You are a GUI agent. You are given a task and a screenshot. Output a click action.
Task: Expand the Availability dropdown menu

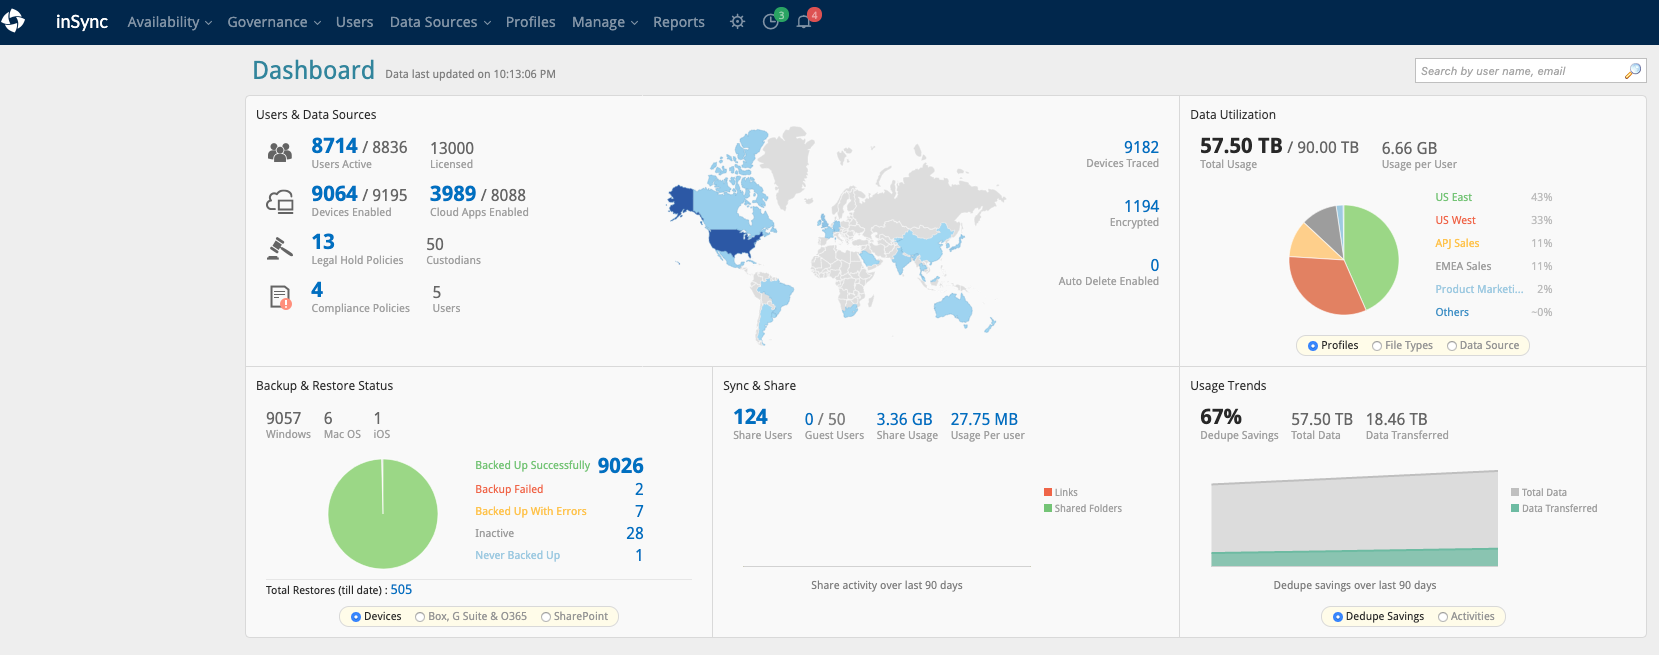point(169,22)
